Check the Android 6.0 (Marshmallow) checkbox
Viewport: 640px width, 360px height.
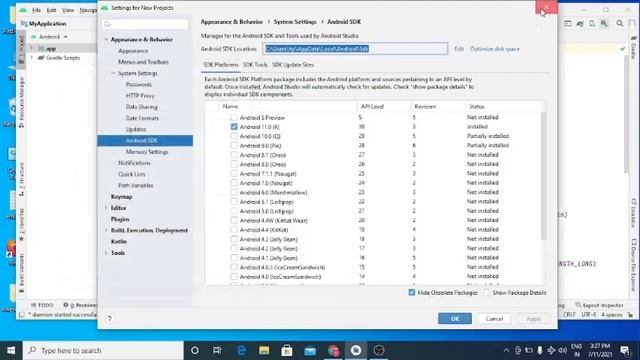pyautogui.click(x=234, y=192)
